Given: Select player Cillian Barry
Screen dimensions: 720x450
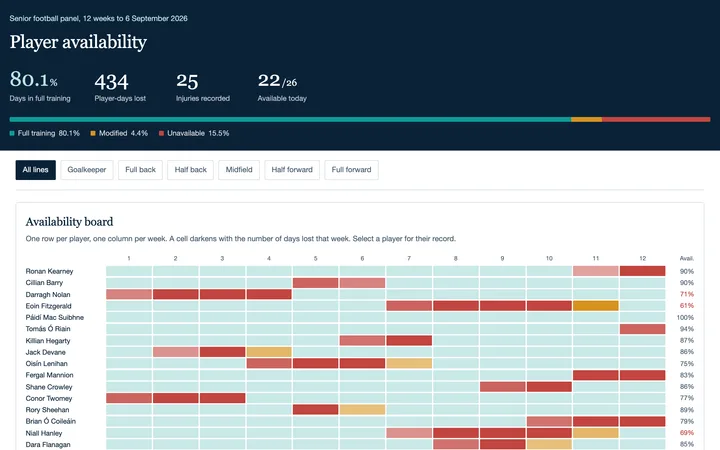Looking at the screenshot, I should point(44,282).
